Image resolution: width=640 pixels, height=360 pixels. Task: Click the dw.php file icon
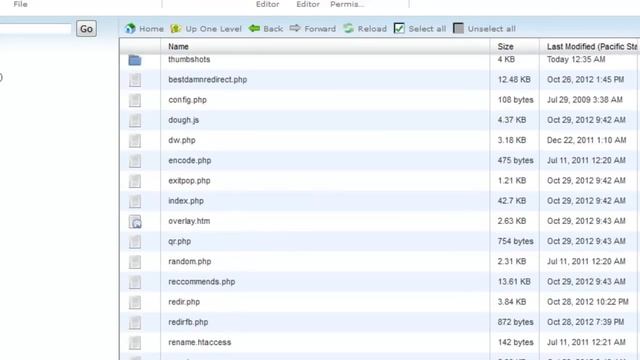pos(135,140)
